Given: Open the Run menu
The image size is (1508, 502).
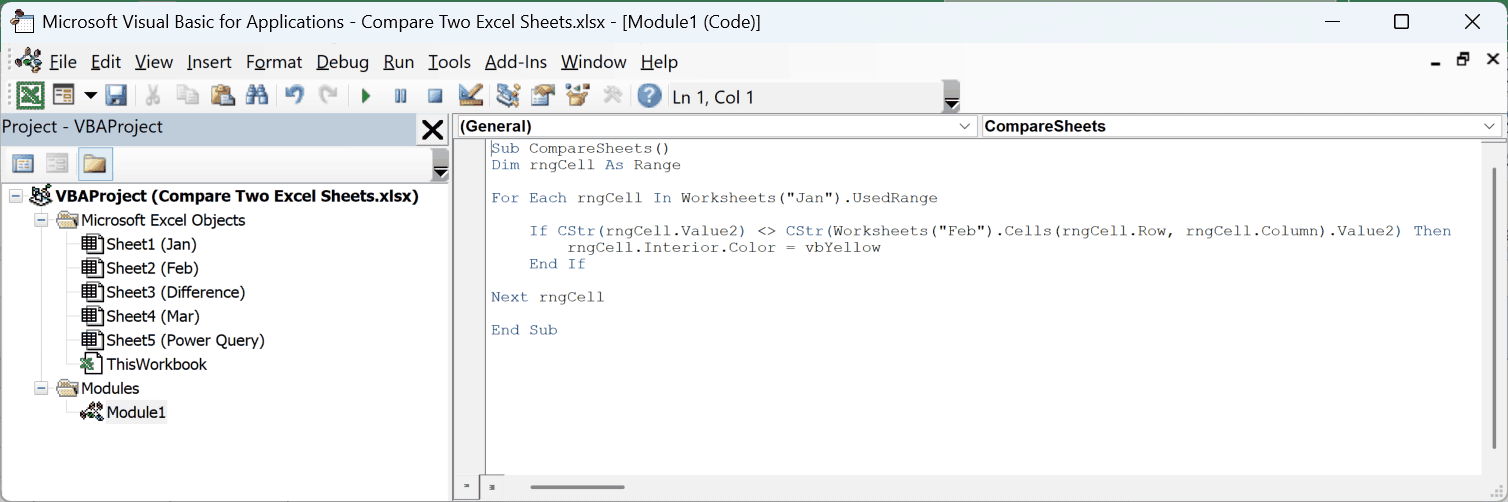Looking at the screenshot, I should click(x=398, y=62).
